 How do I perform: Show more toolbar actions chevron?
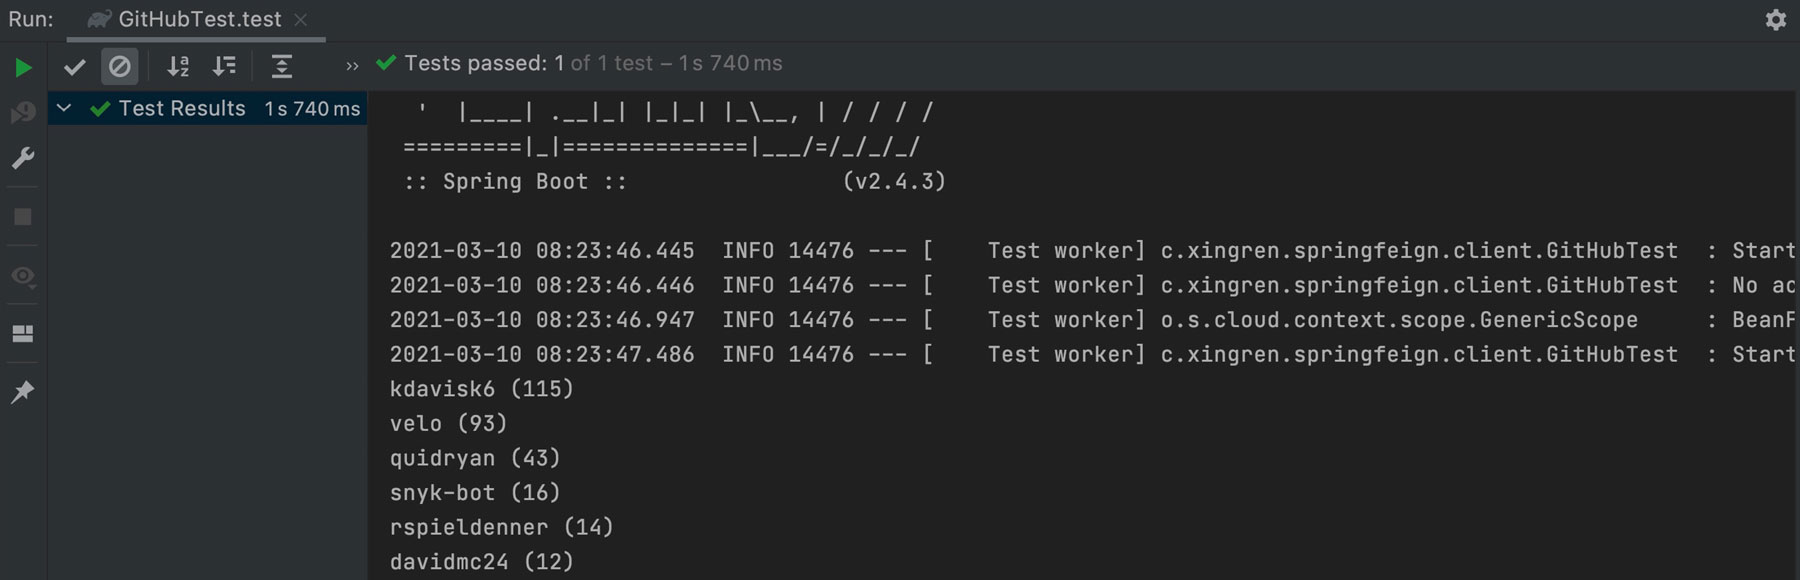[x=352, y=67]
